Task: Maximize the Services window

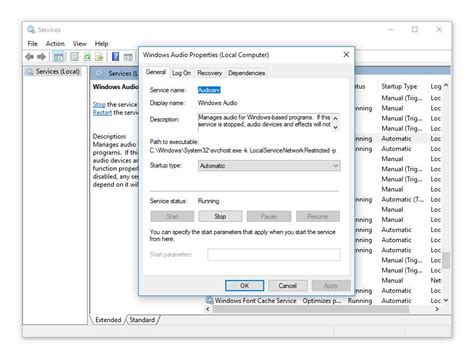Action: (x=415, y=29)
